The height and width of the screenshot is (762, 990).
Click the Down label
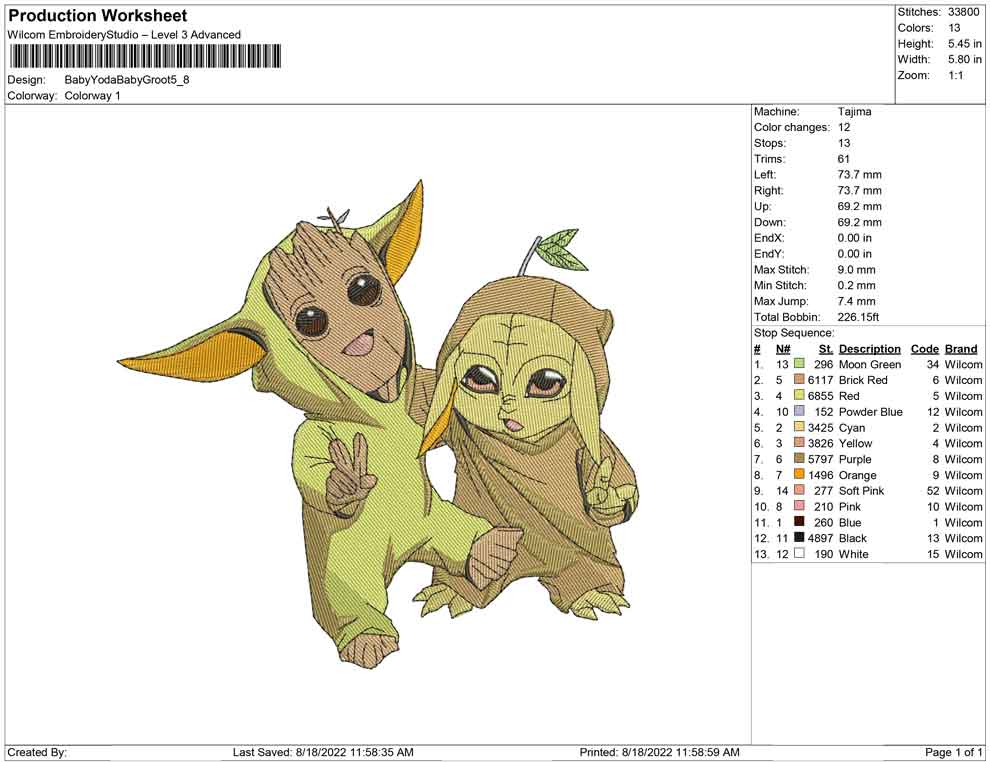coord(770,222)
